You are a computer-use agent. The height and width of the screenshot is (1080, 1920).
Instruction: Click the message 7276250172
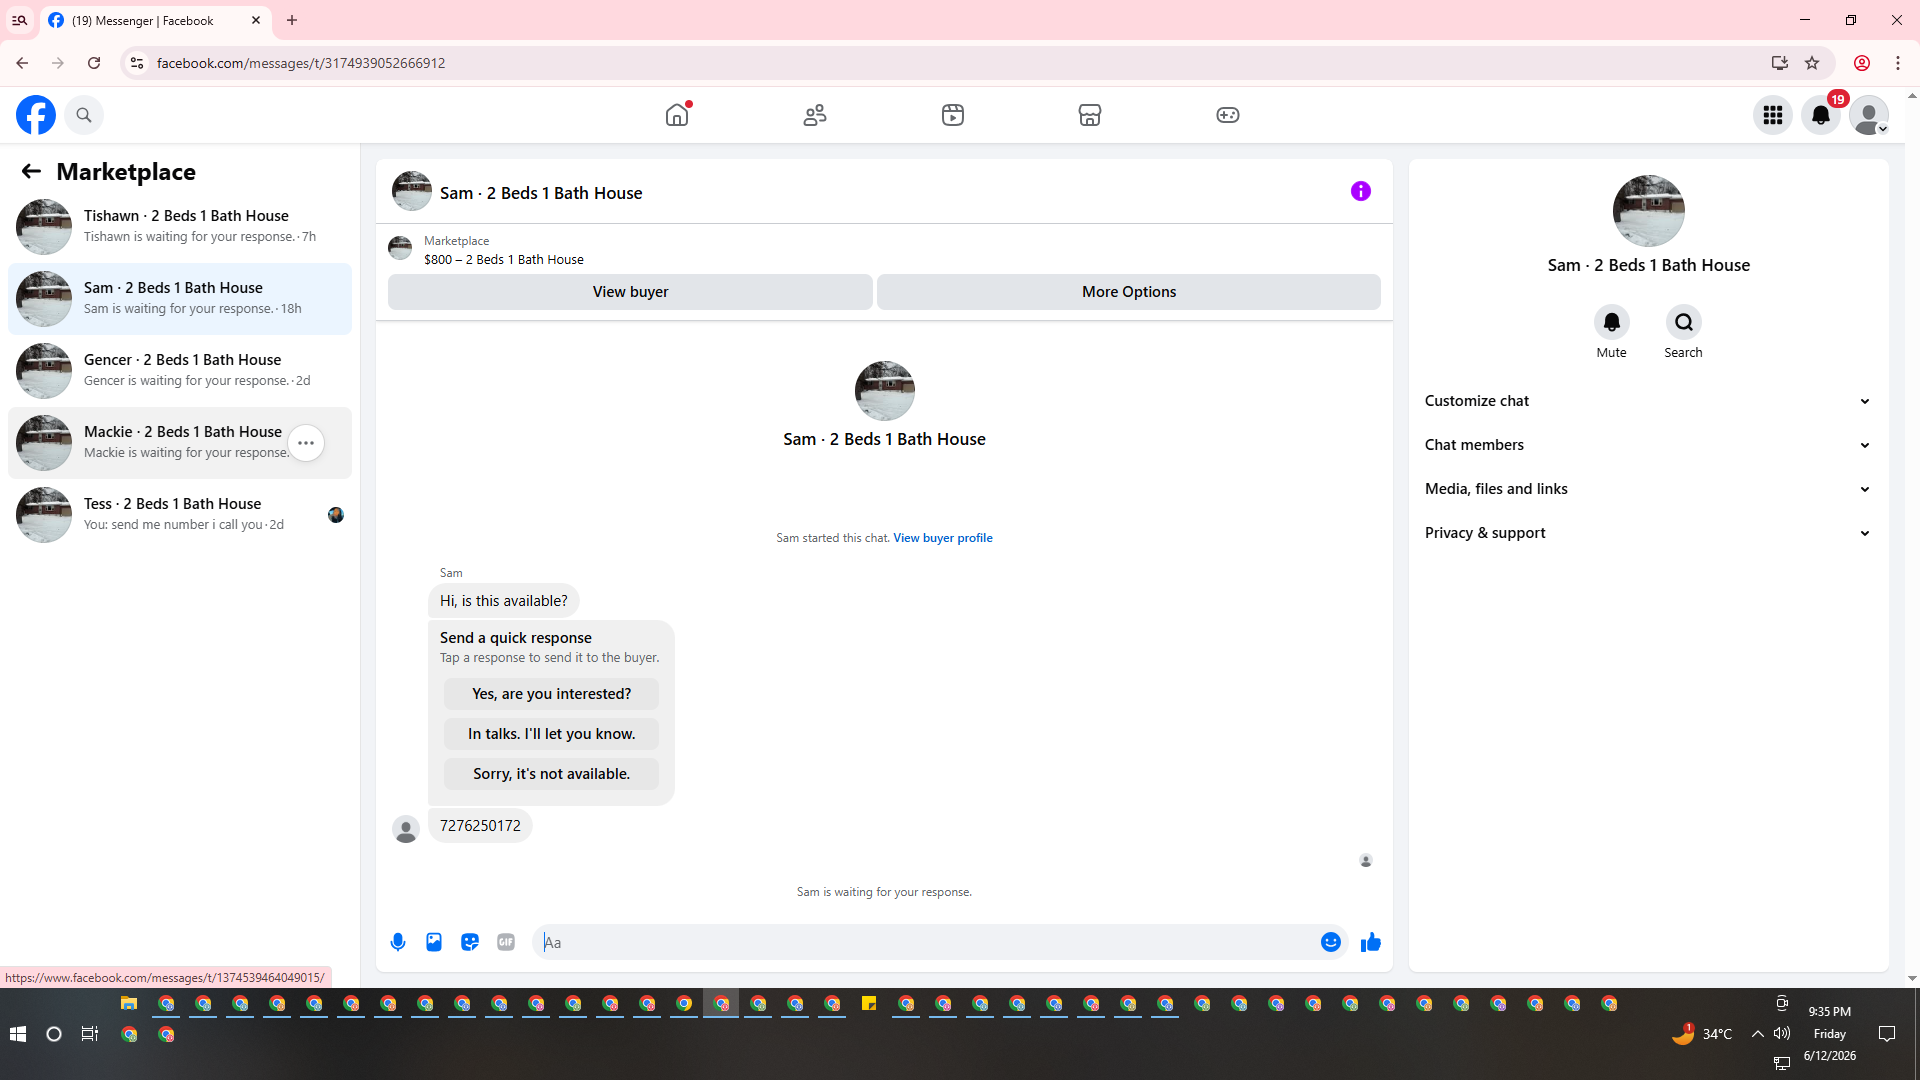click(480, 826)
